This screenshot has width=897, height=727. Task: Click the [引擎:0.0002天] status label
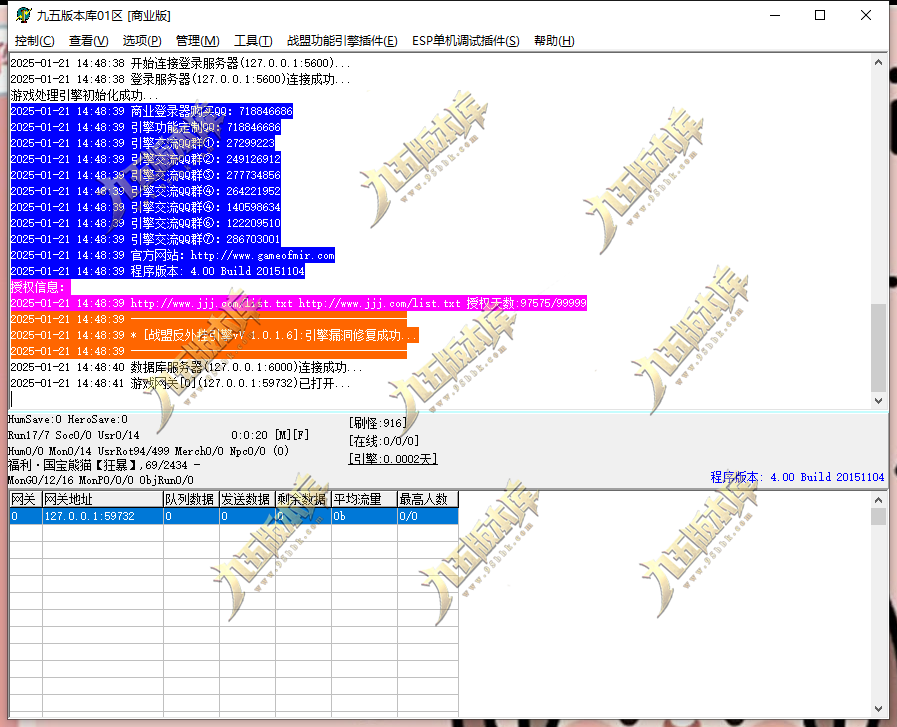click(x=392, y=459)
